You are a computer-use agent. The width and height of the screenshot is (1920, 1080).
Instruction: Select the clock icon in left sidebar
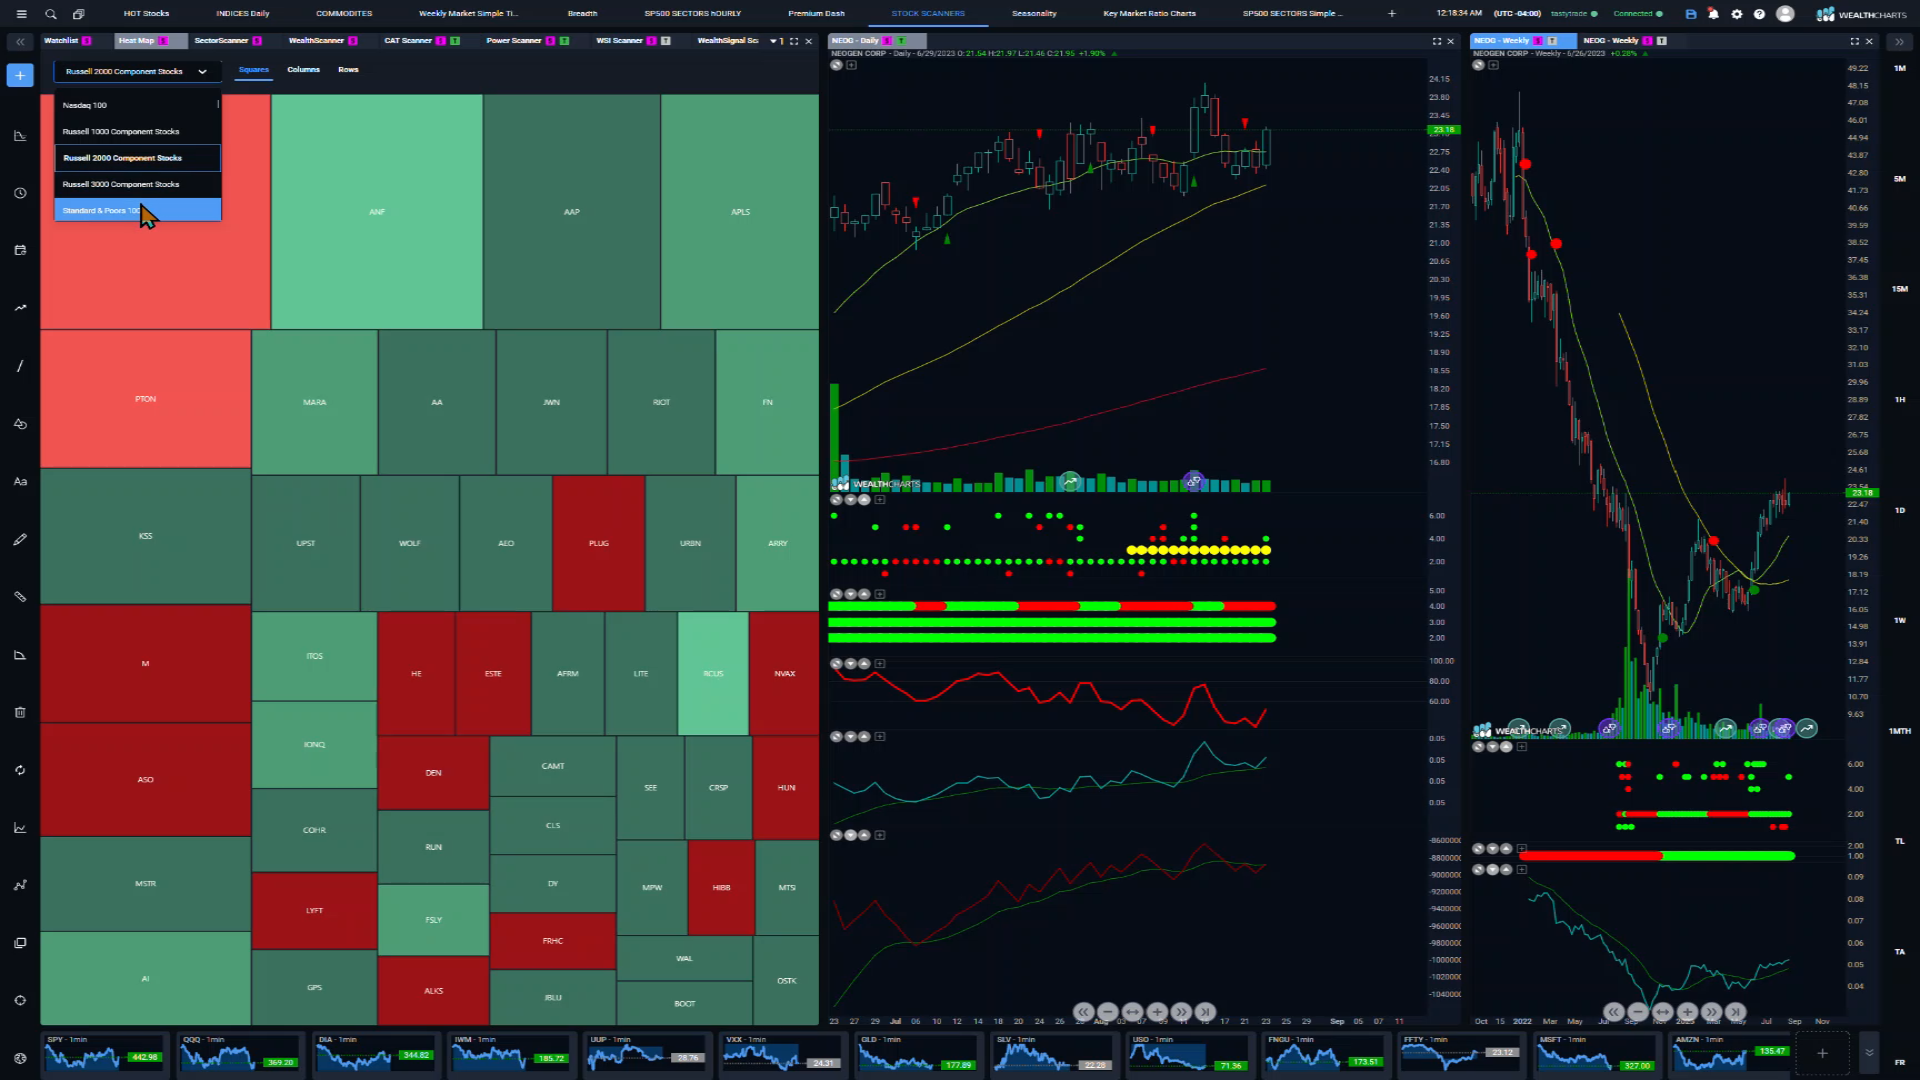(x=20, y=193)
